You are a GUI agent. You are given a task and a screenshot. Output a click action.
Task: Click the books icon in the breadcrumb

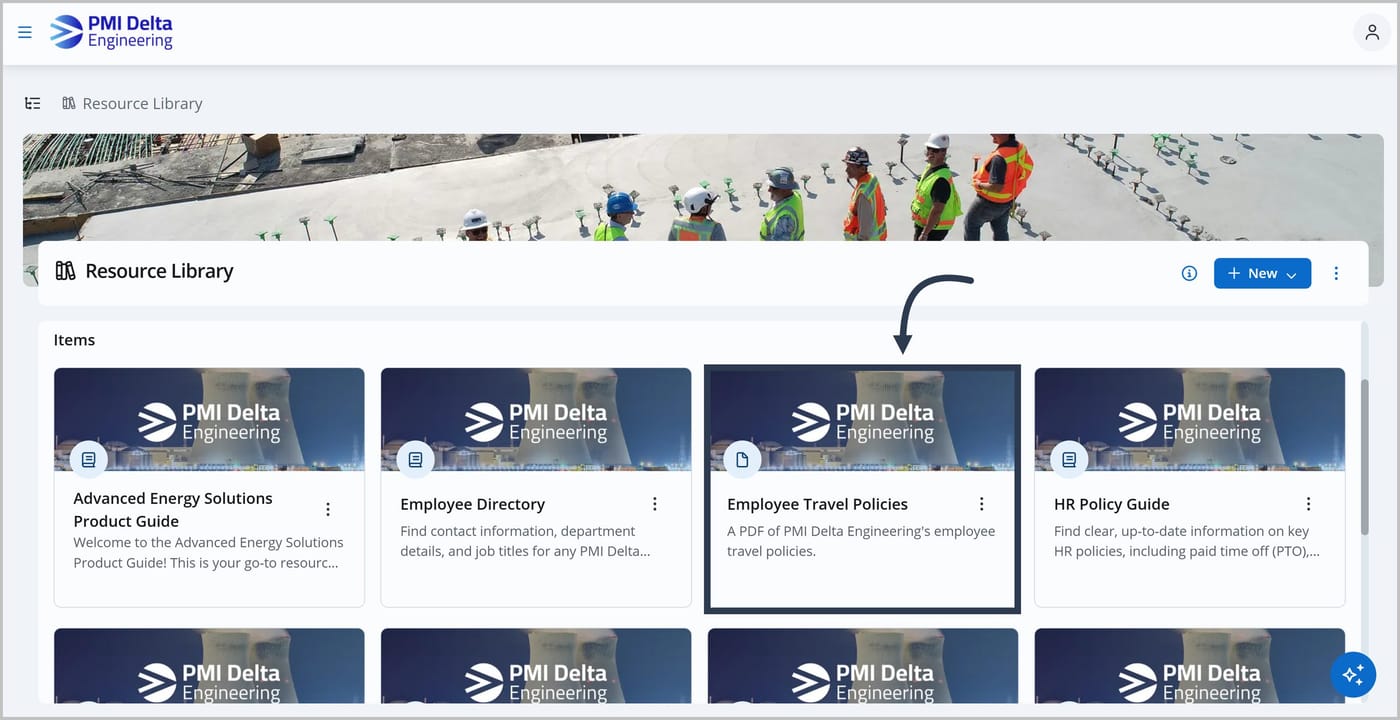pyautogui.click(x=69, y=103)
